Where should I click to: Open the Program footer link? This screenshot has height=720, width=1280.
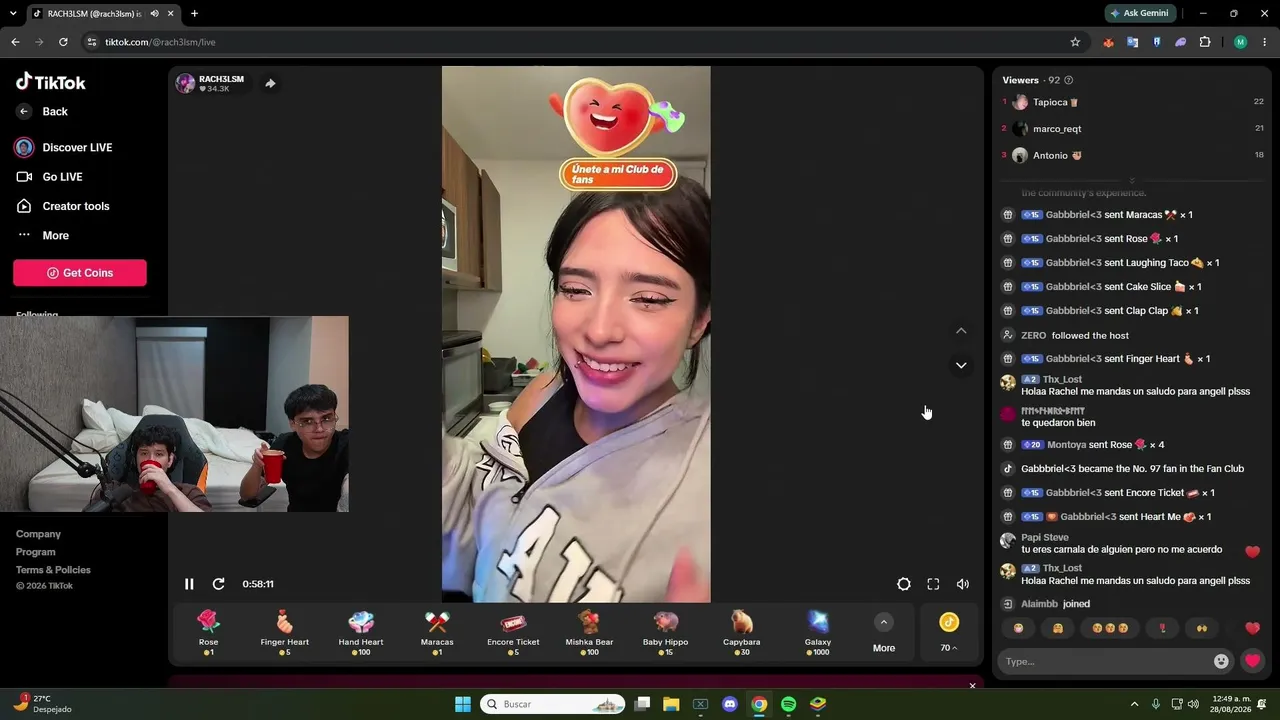coord(36,552)
